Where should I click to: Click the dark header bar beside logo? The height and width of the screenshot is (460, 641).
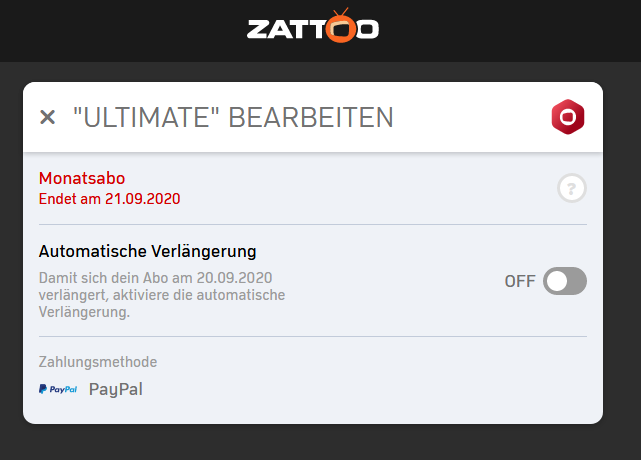pyautogui.click(x=123, y=31)
